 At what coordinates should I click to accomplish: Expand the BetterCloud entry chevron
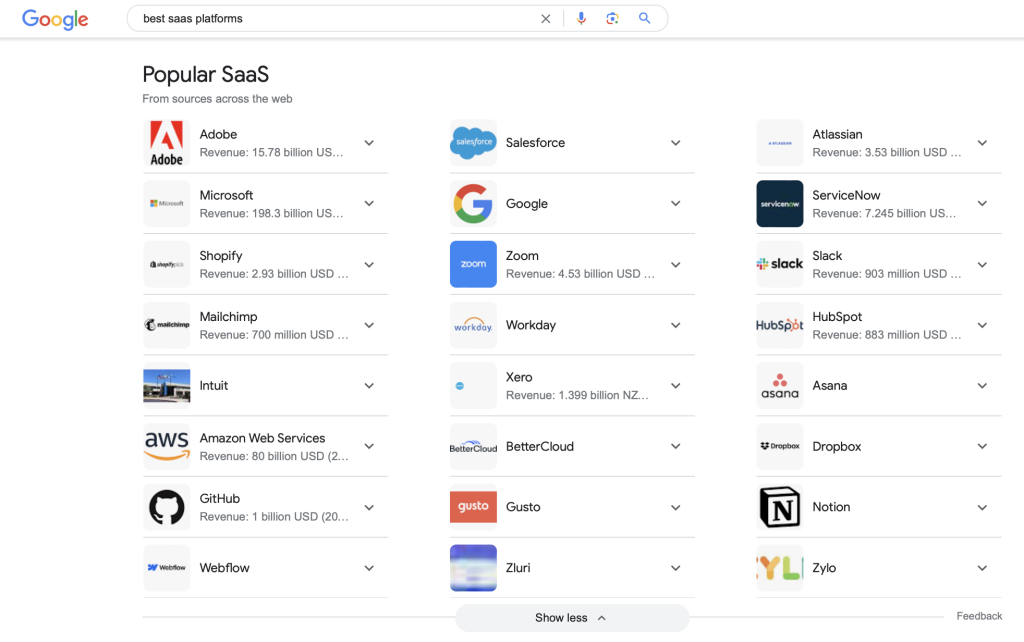pyautogui.click(x=676, y=447)
